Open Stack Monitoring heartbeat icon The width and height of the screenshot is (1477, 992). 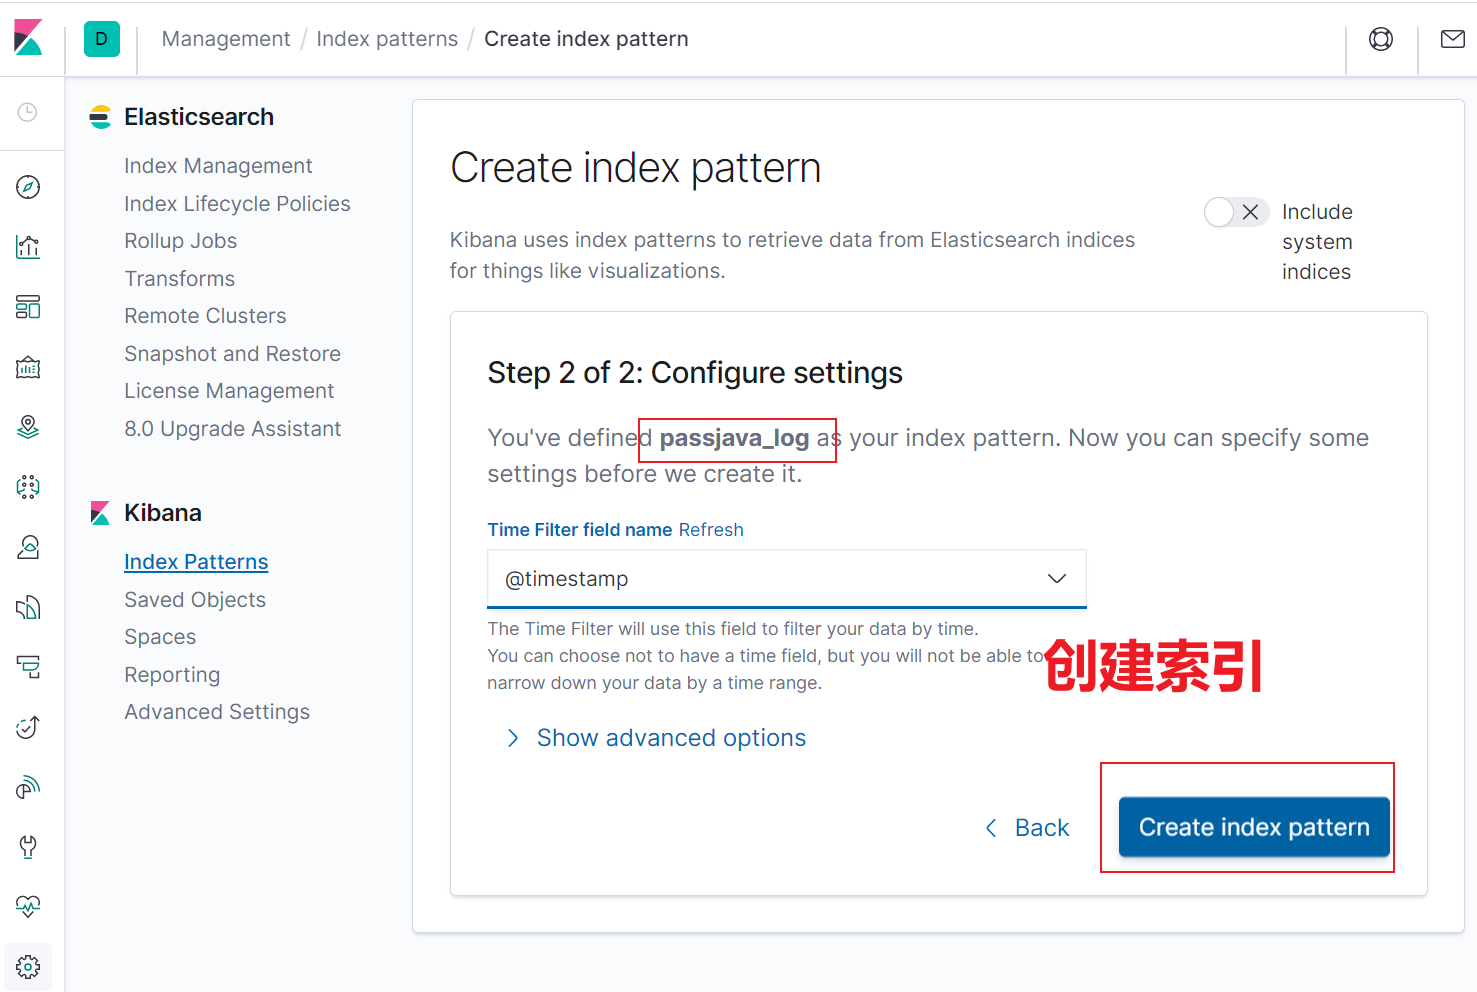coord(28,907)
